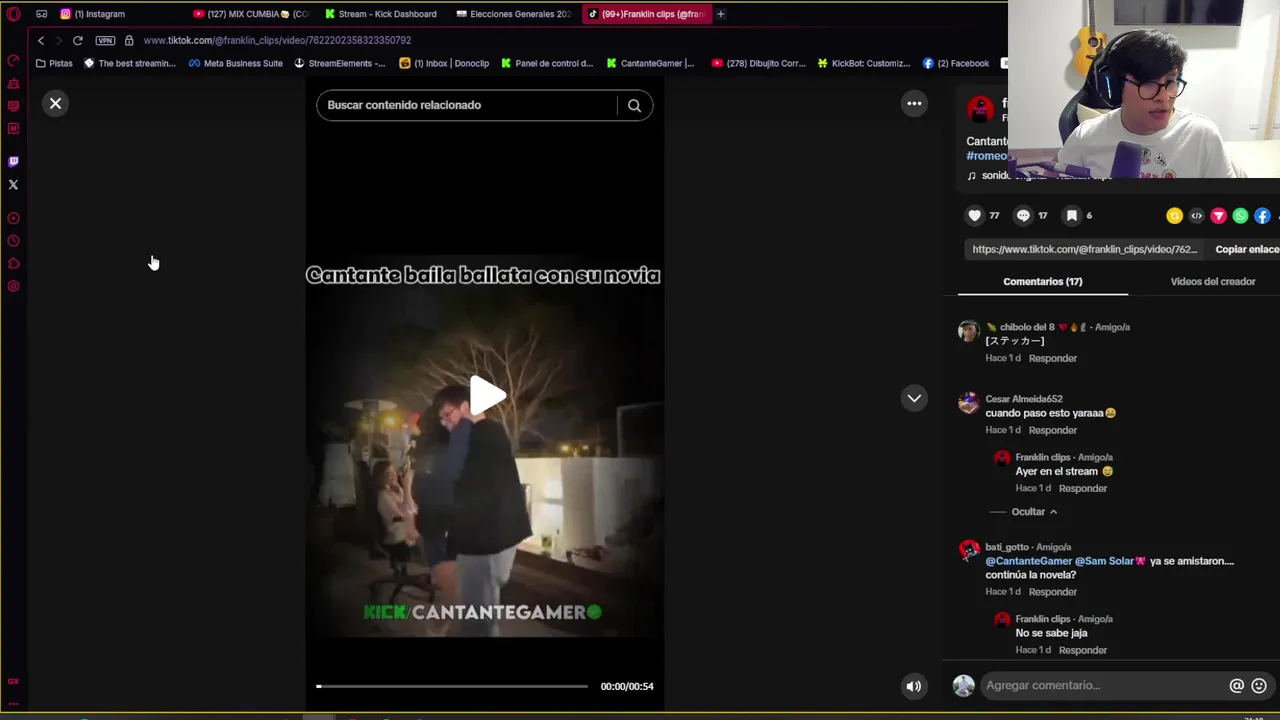Switch to the MIX CUMBIA YouTube tab

(x=251, y=14)
